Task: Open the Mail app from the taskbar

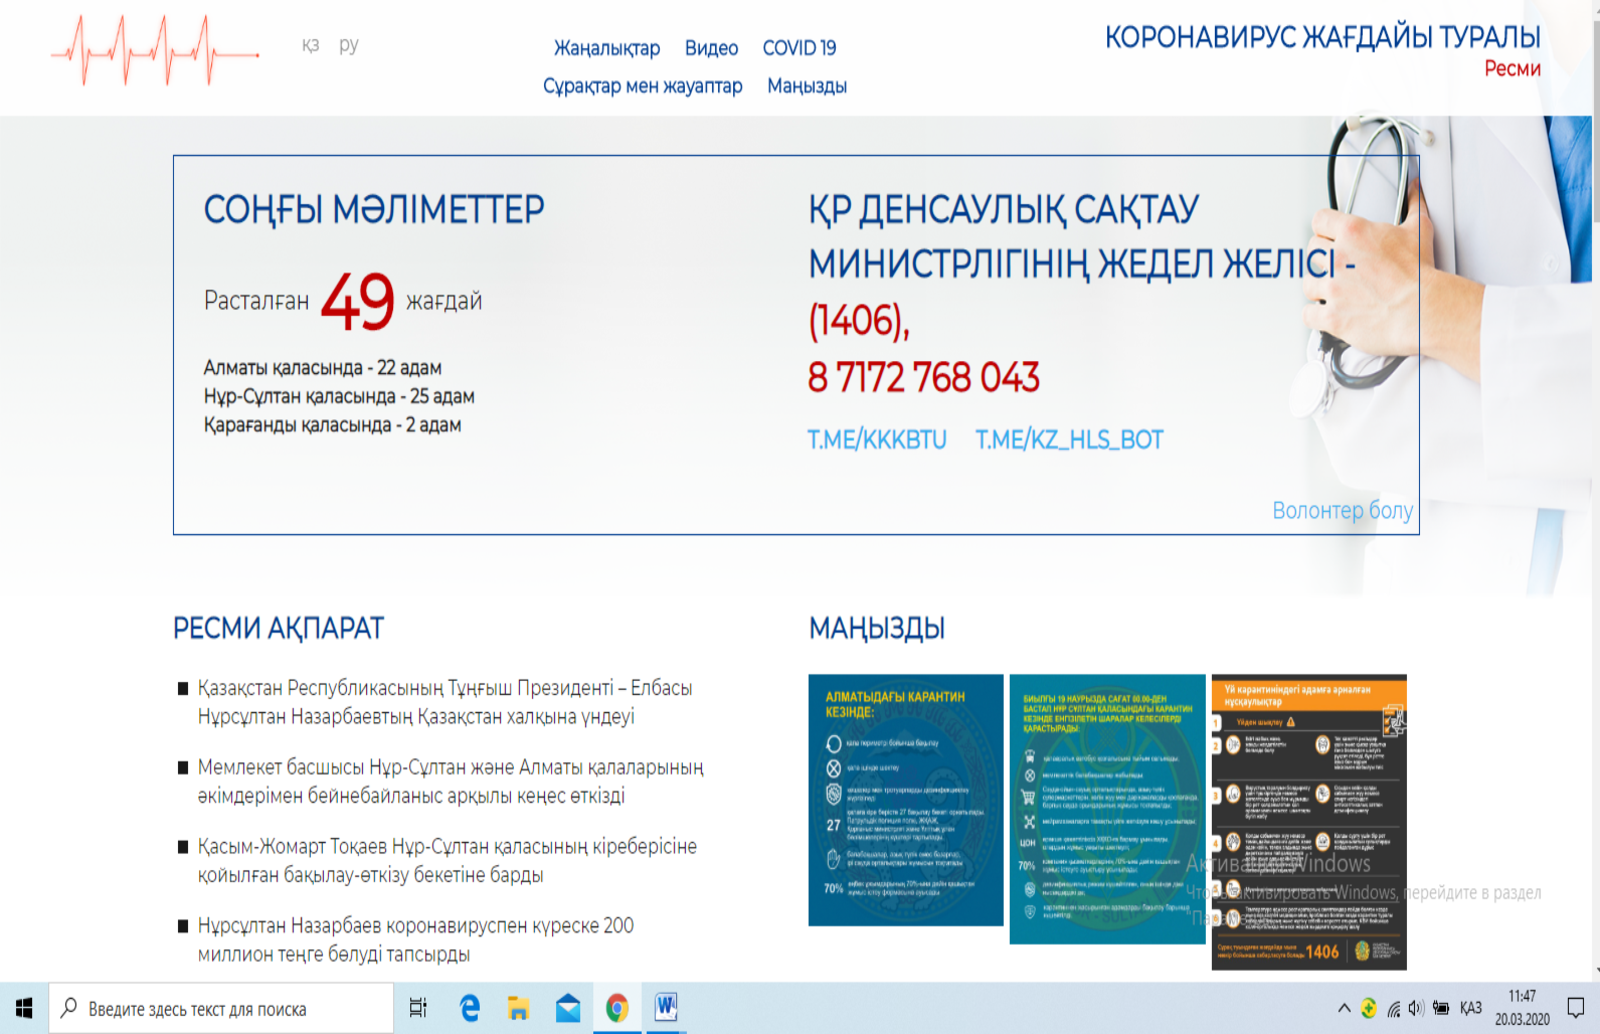Action: coord(568,1008)
